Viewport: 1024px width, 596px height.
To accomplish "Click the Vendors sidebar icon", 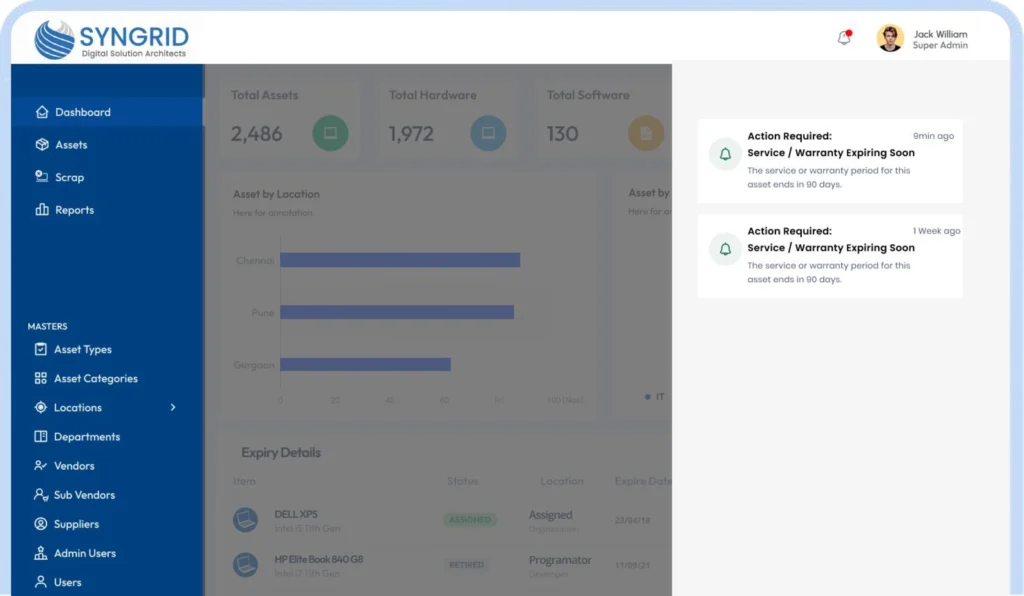I will (40, 466).
